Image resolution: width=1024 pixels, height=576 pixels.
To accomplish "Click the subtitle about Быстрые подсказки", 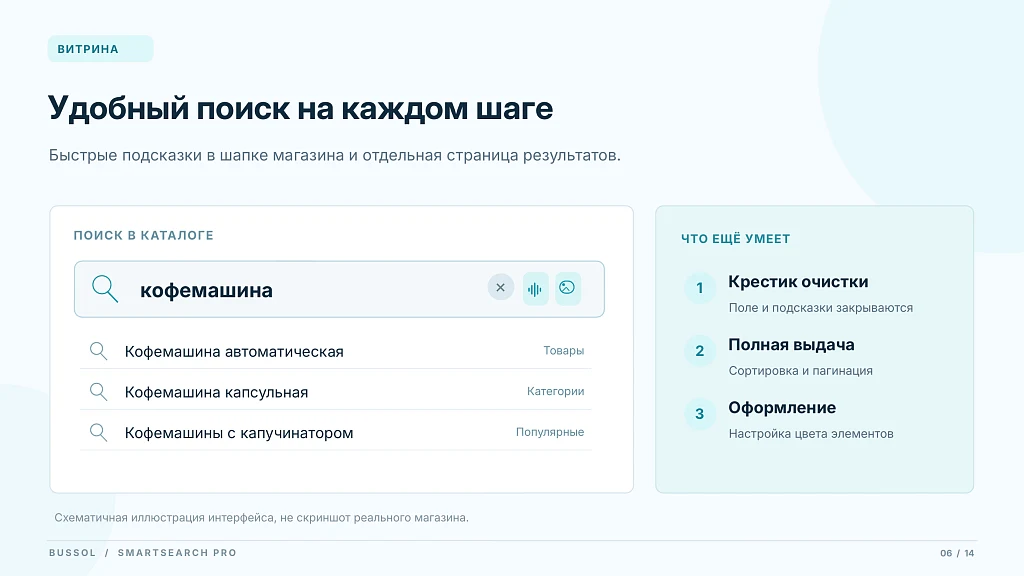I will tap(334, 155).
